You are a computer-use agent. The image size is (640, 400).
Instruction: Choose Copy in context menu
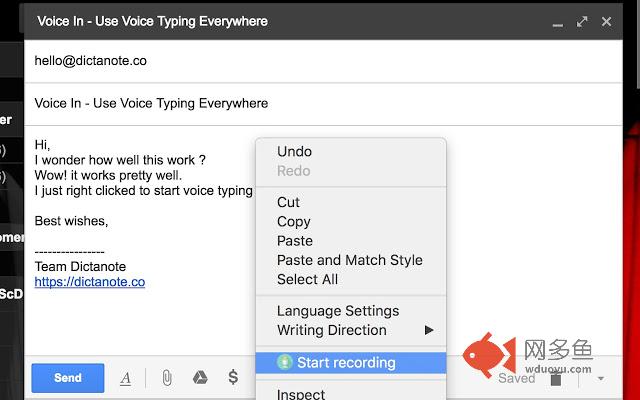pyautogui.click(x=293, y=222)
